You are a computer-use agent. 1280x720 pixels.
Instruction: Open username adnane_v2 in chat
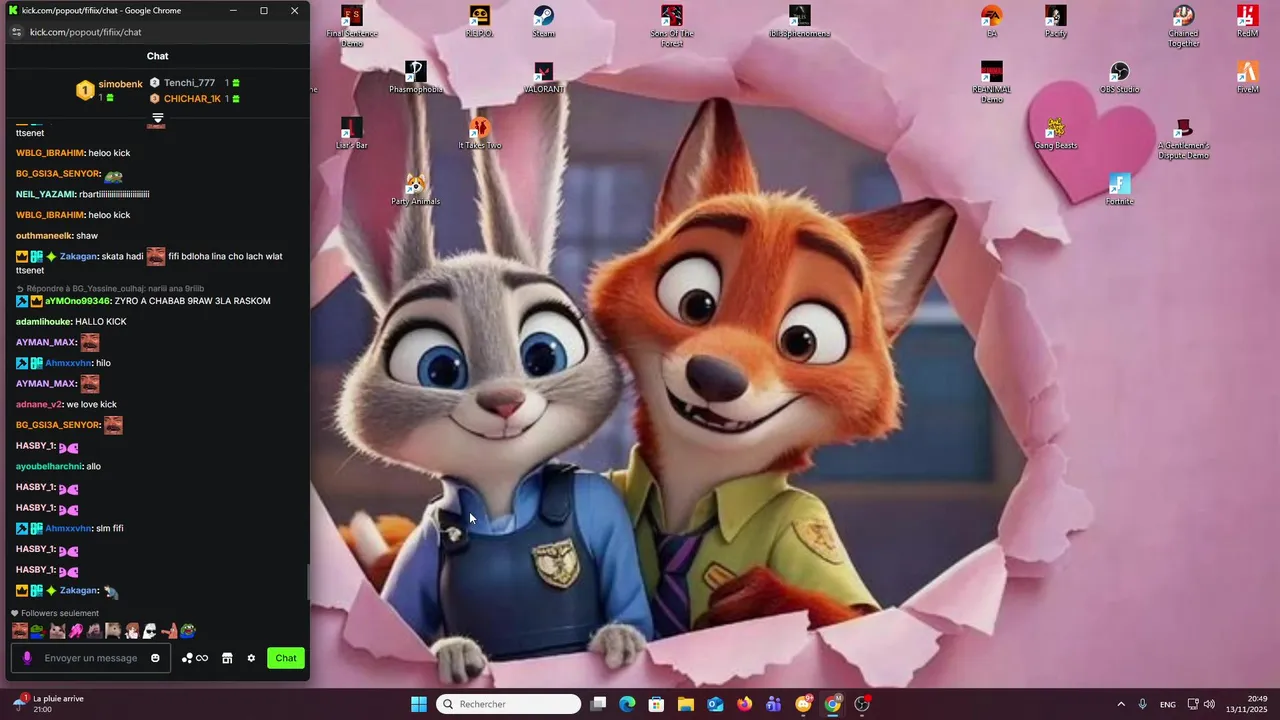point(39,404)
